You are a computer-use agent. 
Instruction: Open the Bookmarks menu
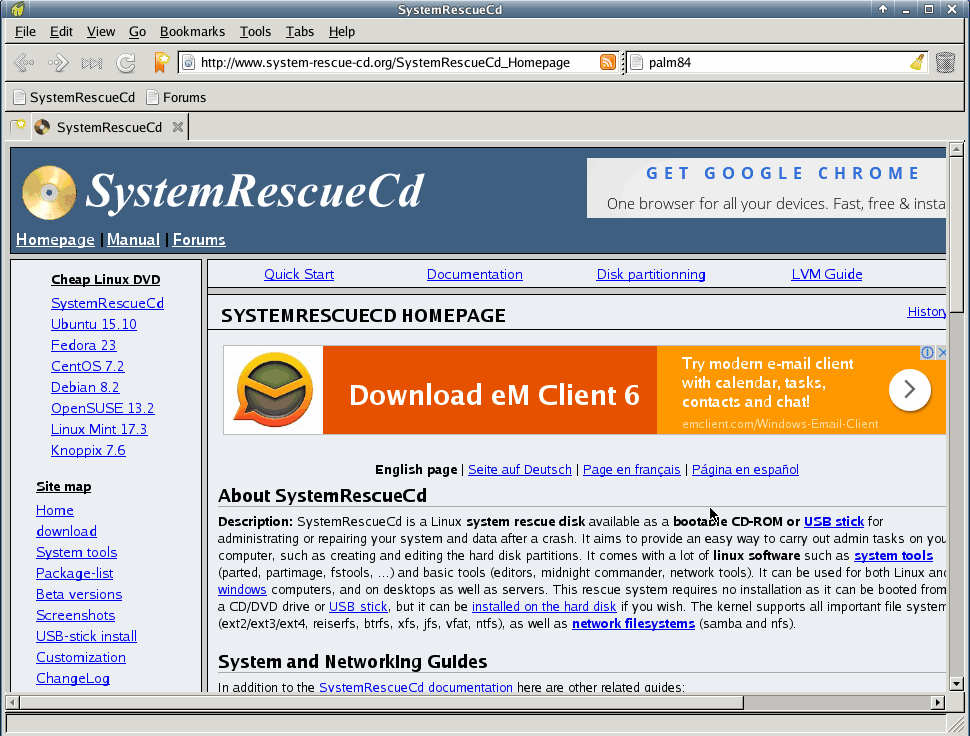tap(192, 31)
